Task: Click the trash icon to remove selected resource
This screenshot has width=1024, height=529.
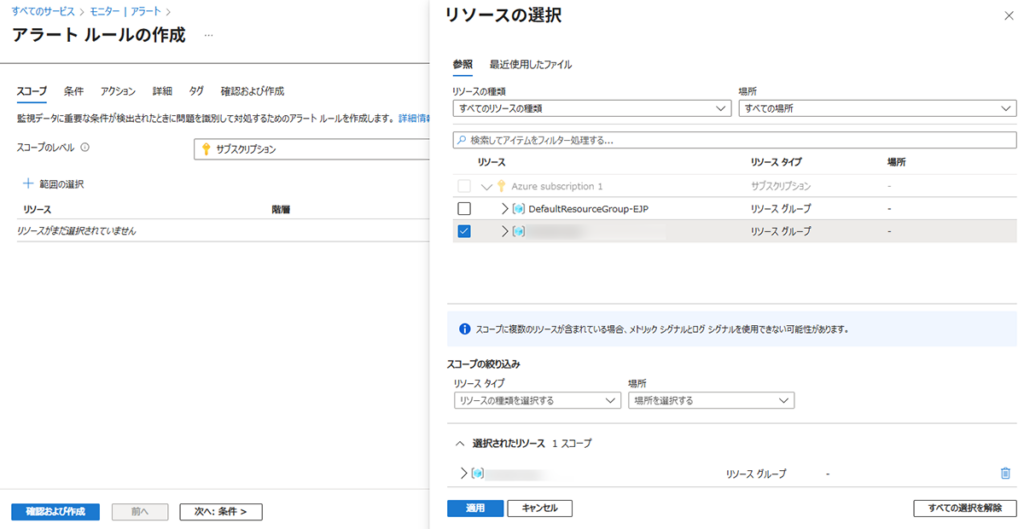Action: click(x=1005, y=473)
